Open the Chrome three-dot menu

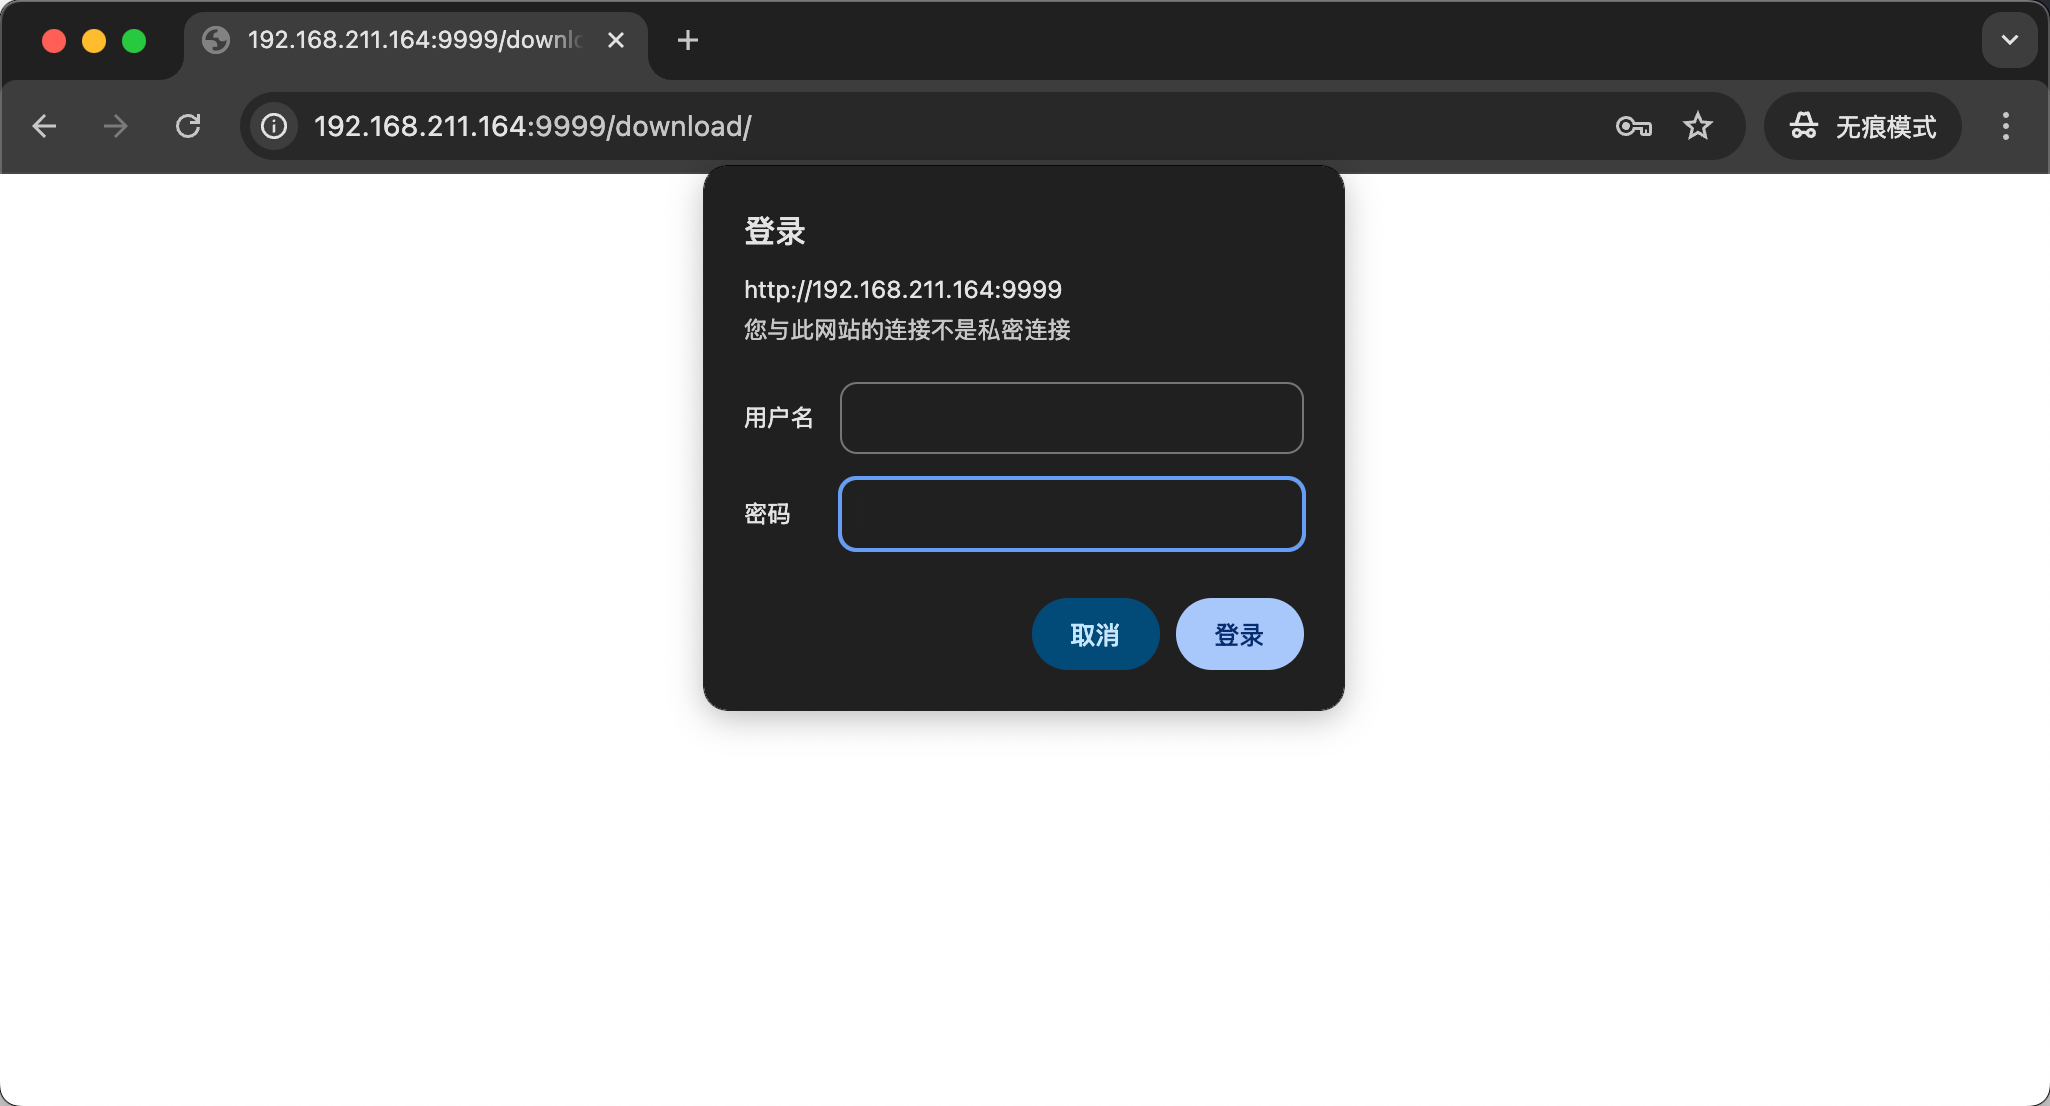click(2005, 126)
